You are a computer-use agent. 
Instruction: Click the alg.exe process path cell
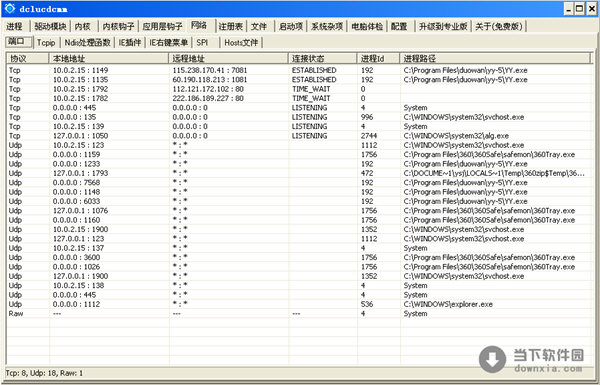pos(456,136)
